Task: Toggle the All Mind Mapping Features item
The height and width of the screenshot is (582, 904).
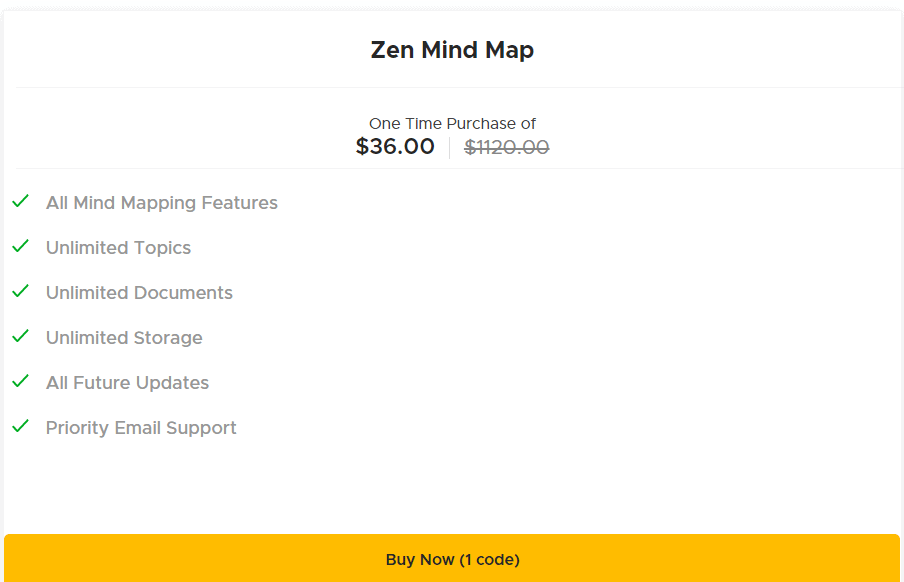Action: [161, 202]
